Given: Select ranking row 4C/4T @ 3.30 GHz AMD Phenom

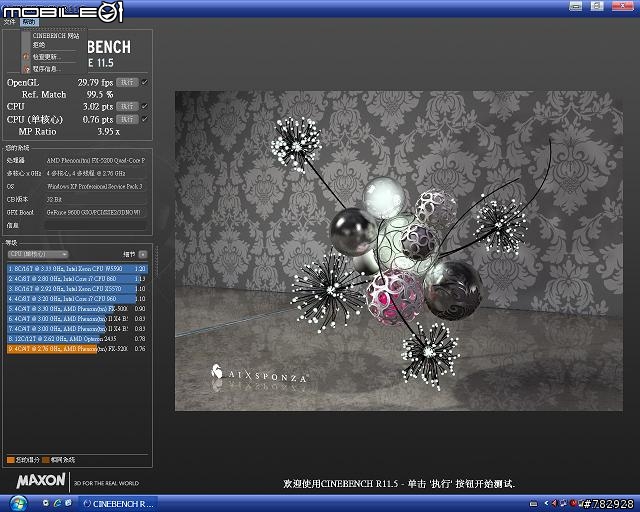Looking at the screenshot, I should click(77, 309).
